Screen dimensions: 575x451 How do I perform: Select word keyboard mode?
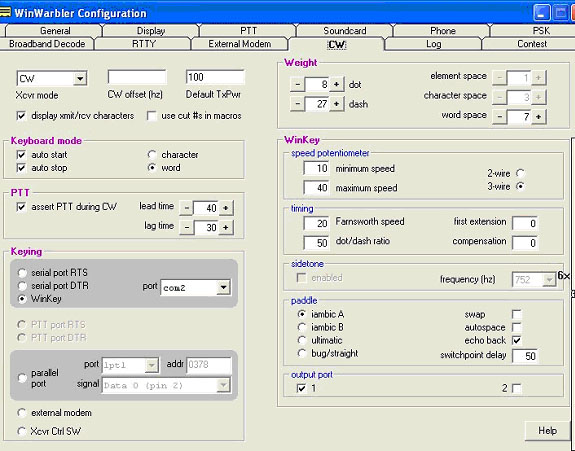pyautogui.click(x=152, y=168)
